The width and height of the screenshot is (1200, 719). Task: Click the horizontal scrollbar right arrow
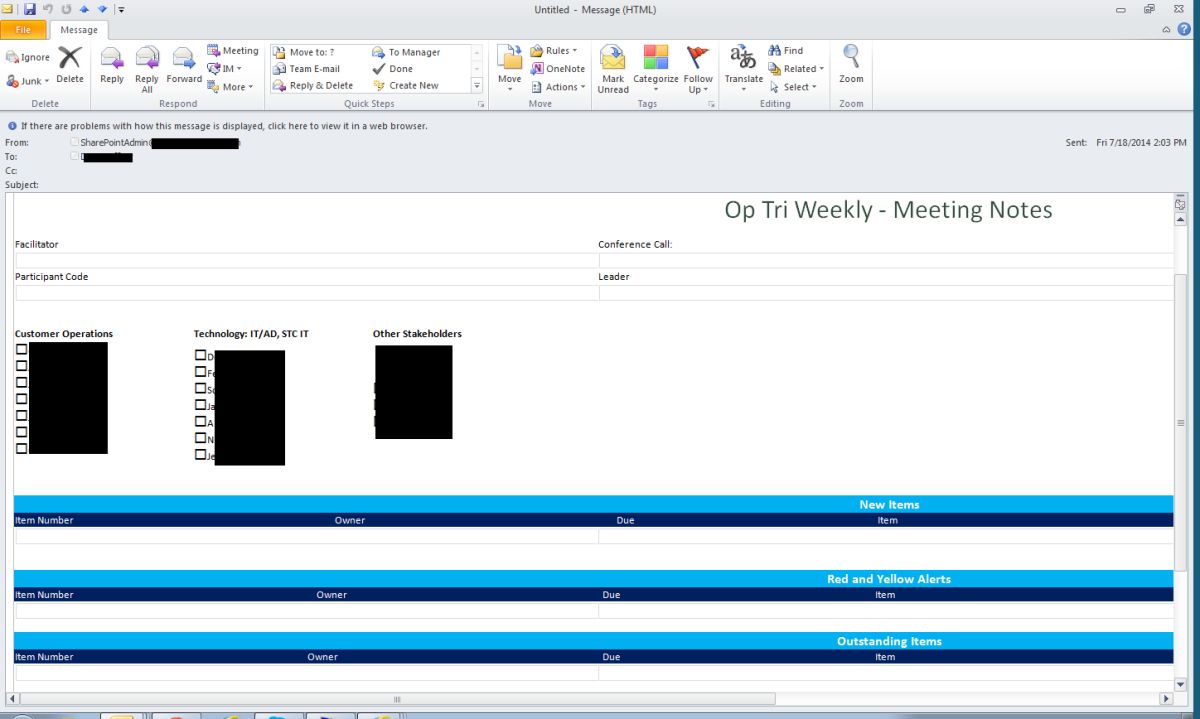pos(1166,699)
